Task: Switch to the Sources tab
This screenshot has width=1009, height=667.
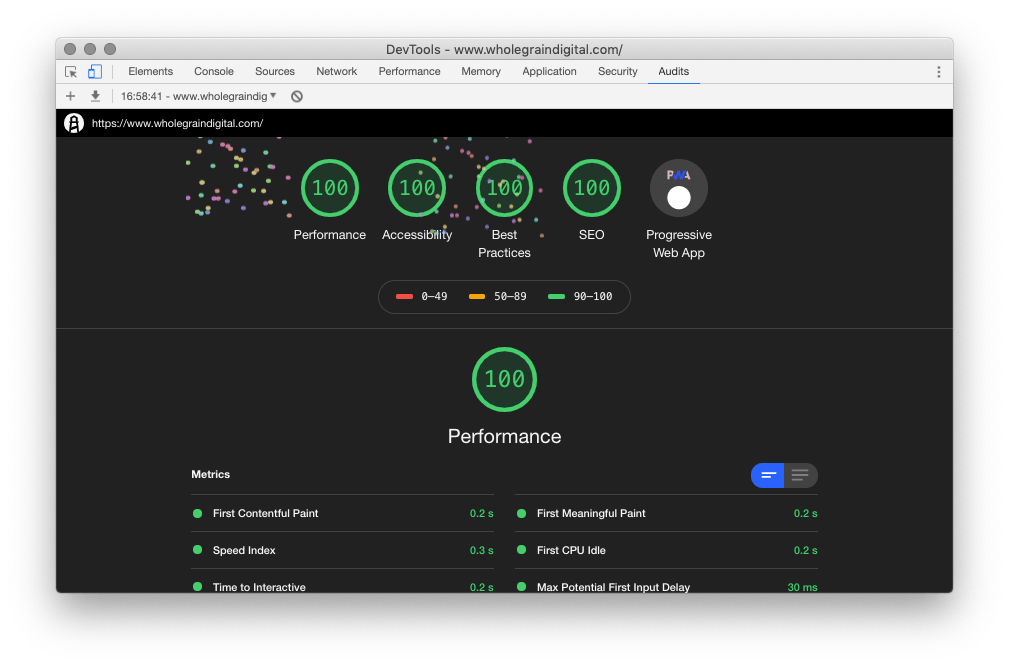Action: point(275,71)
